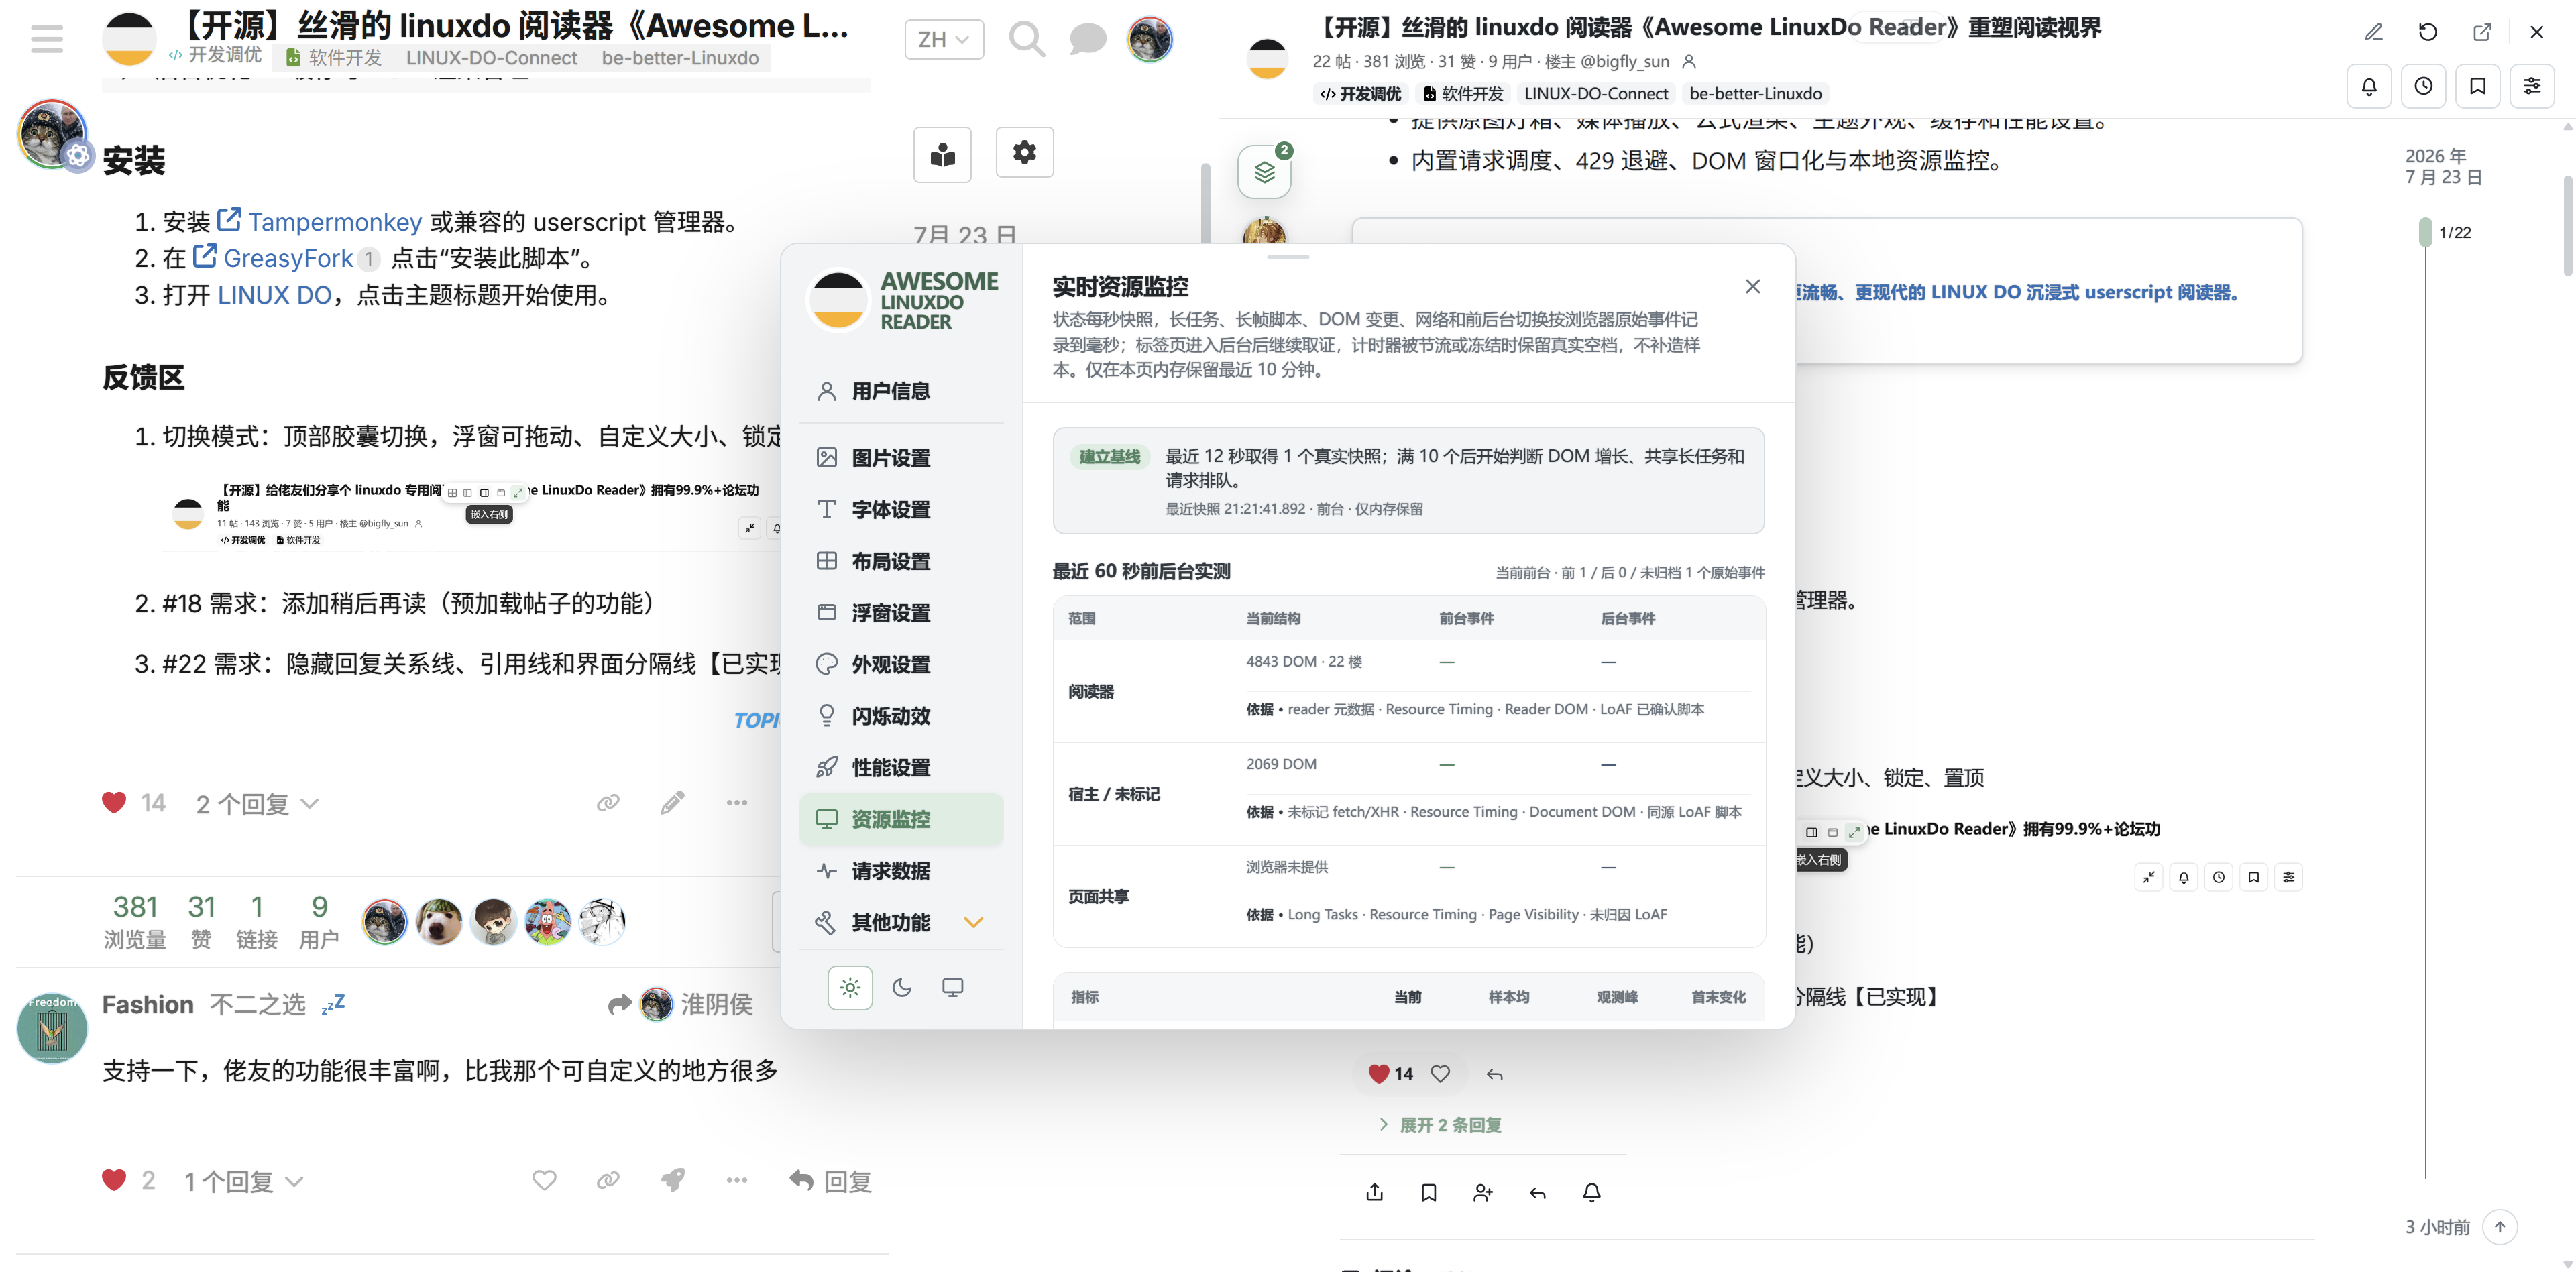Open 外观设置 settings section
This screenshot has width=2576, height=1272.
pyautogui.click(x=901, y=664)
